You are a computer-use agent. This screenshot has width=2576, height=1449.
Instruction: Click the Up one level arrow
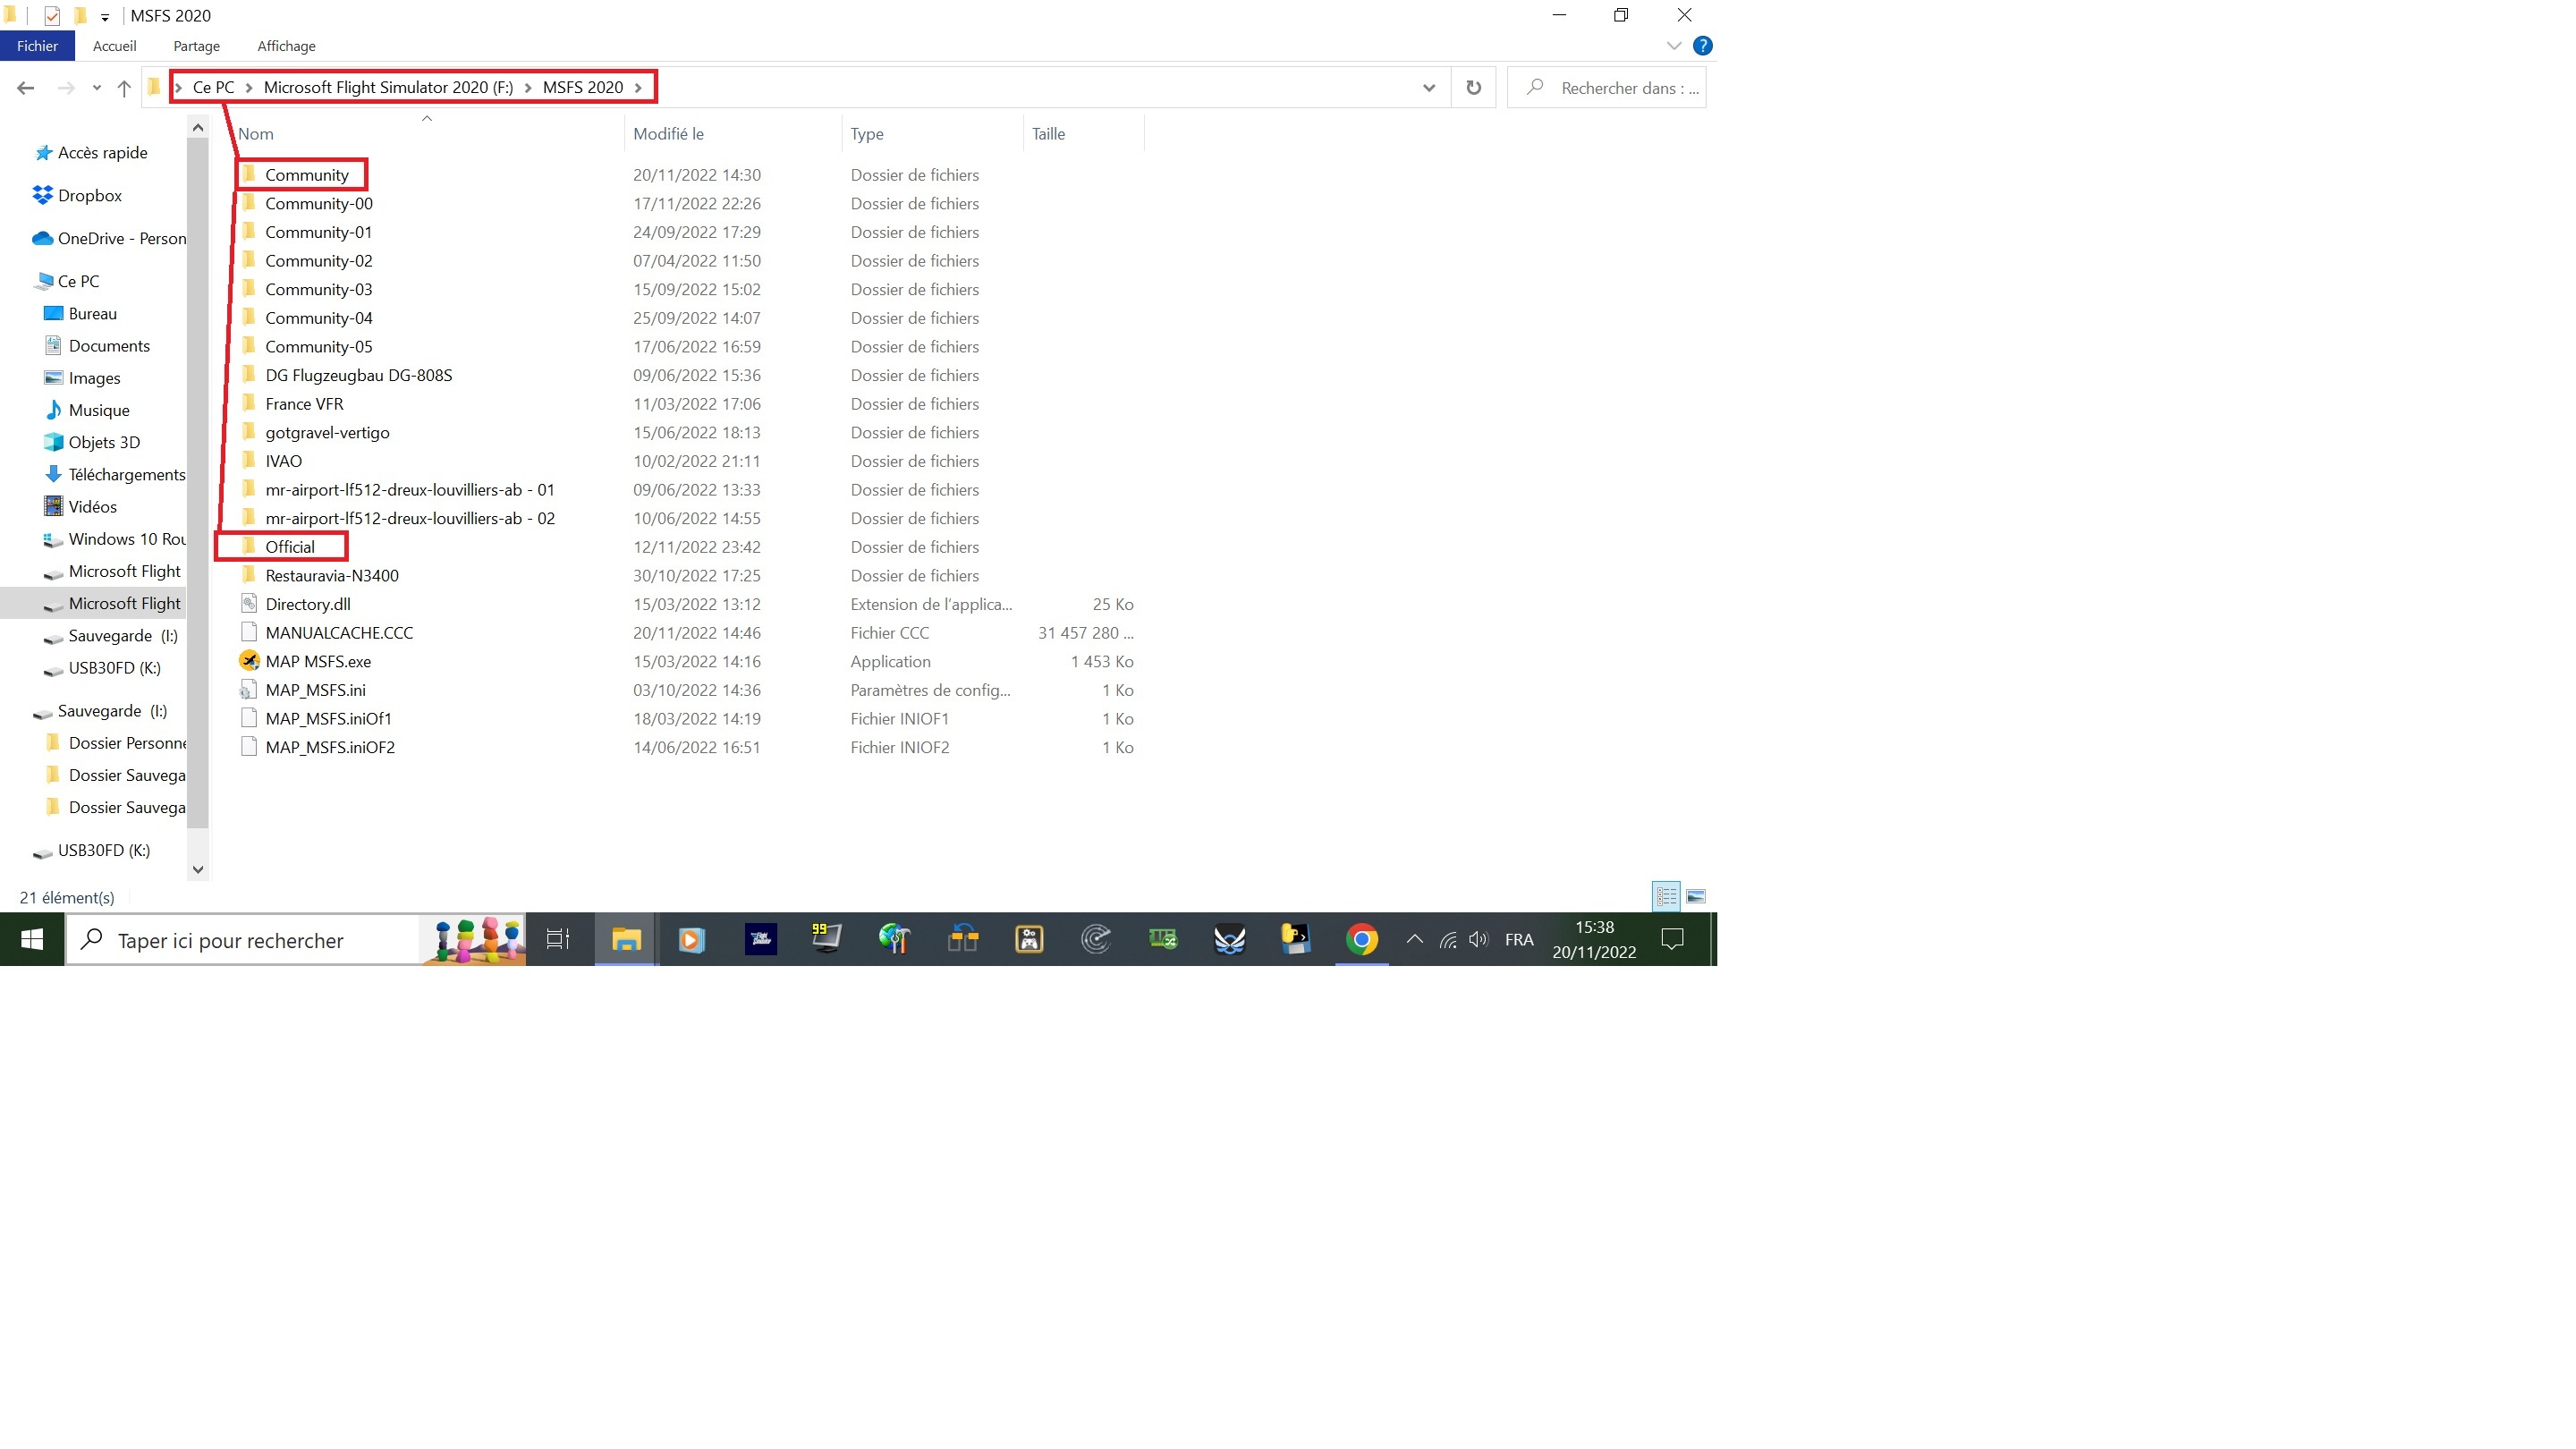point(124,88)
